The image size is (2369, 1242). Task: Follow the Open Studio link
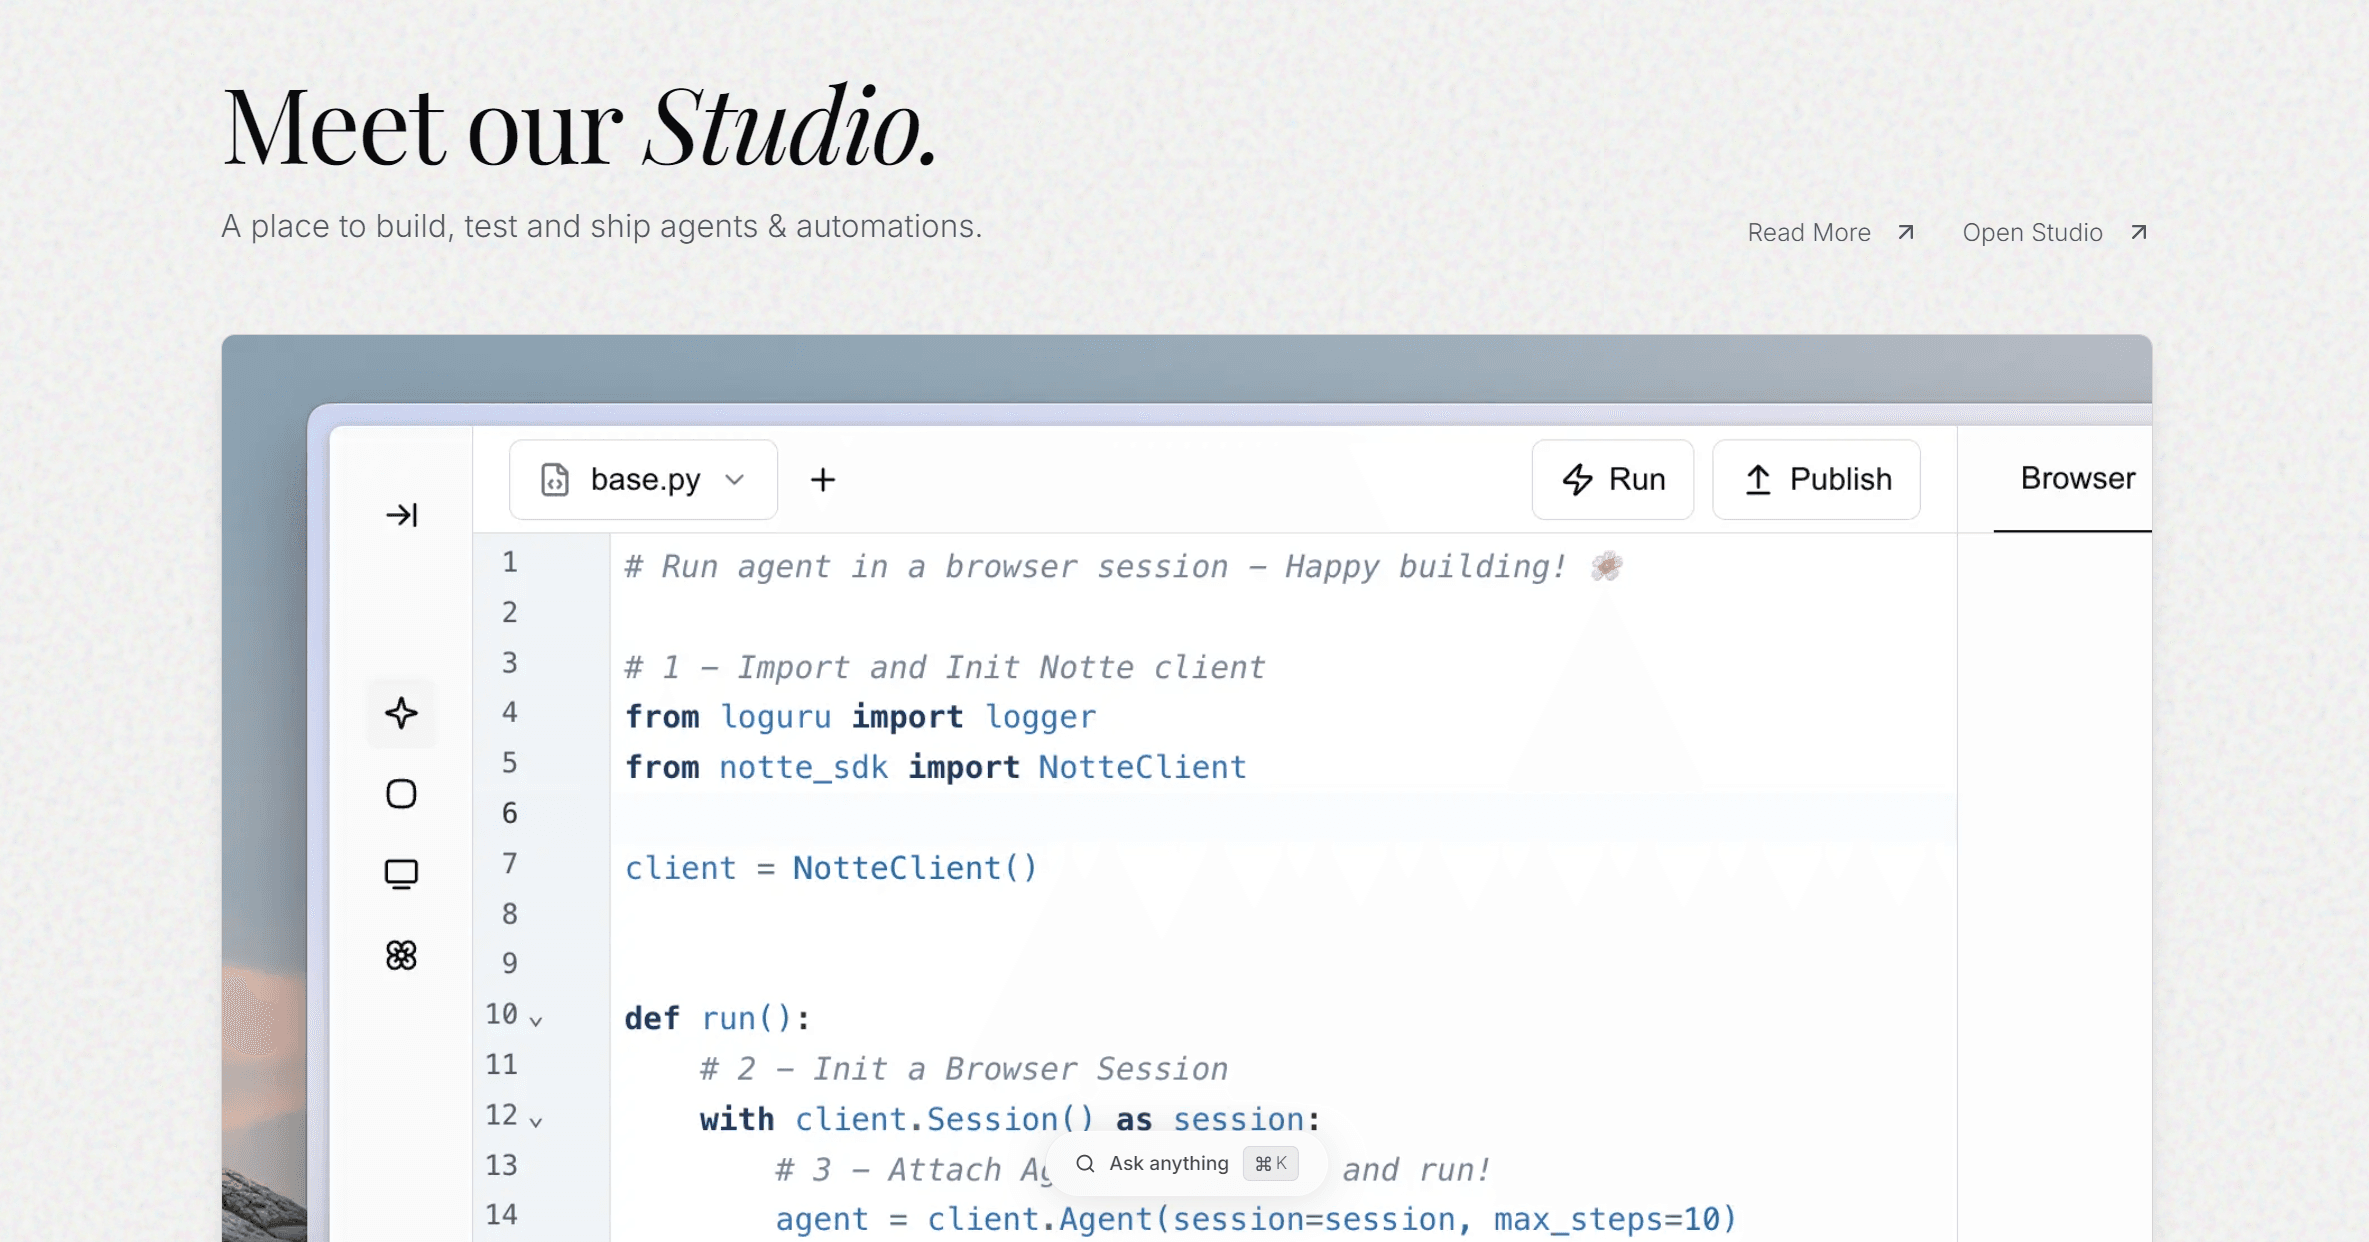pyautogui.click(x=2031, y=233)
